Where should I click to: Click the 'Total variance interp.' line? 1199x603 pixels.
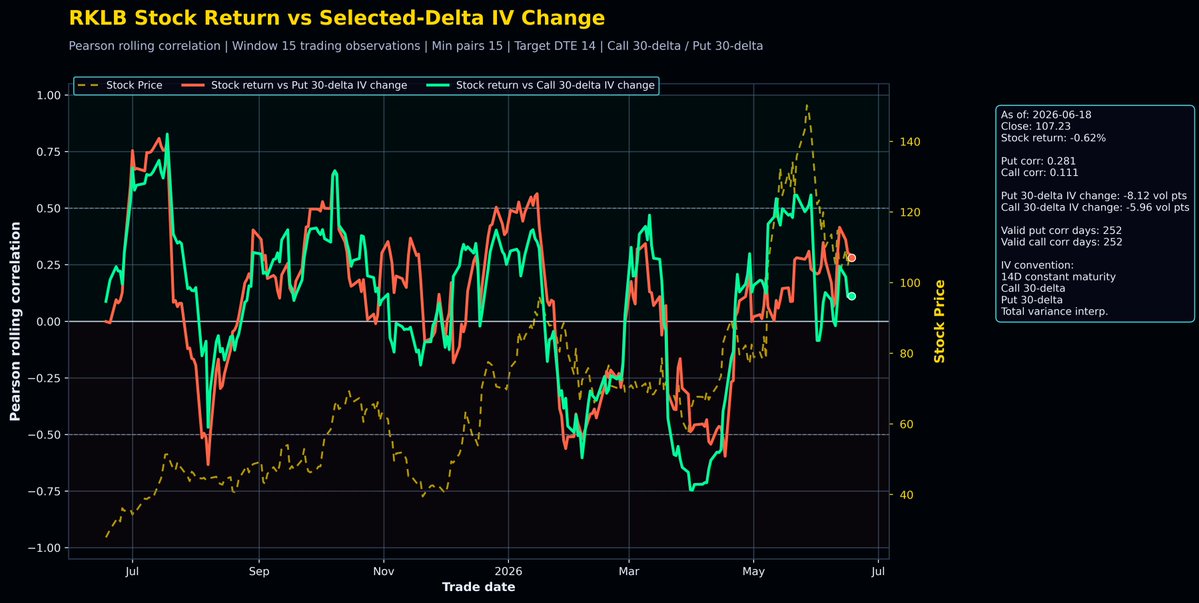1054,311
